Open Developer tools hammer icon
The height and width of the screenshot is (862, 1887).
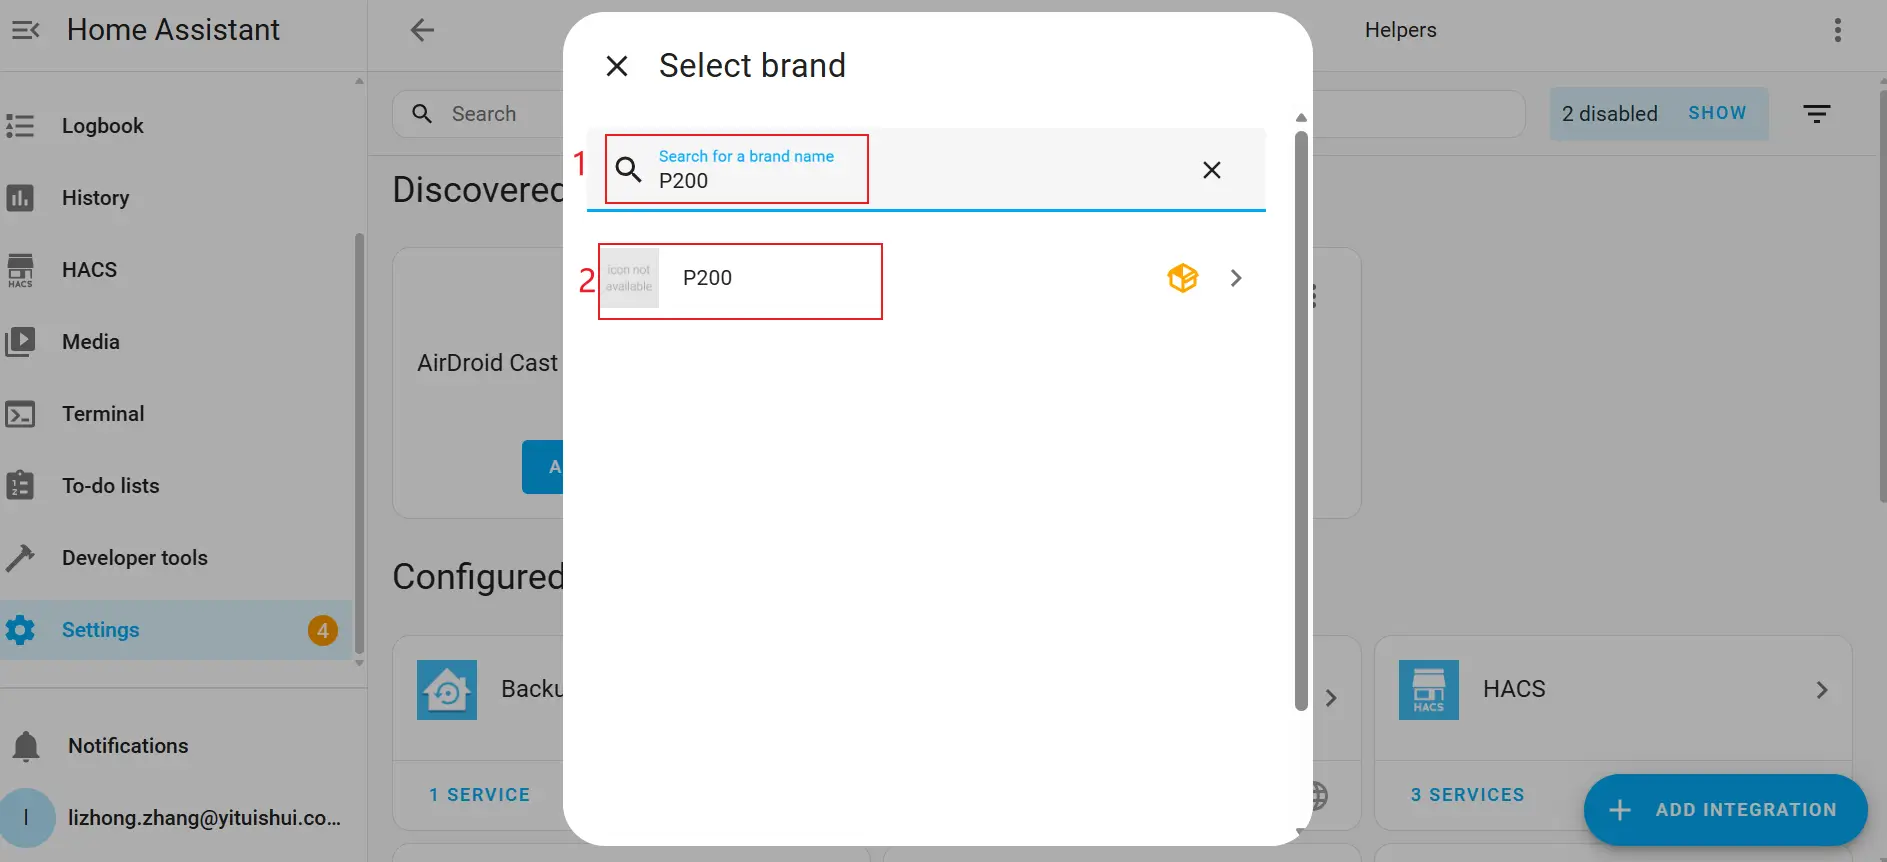(20, 558)
